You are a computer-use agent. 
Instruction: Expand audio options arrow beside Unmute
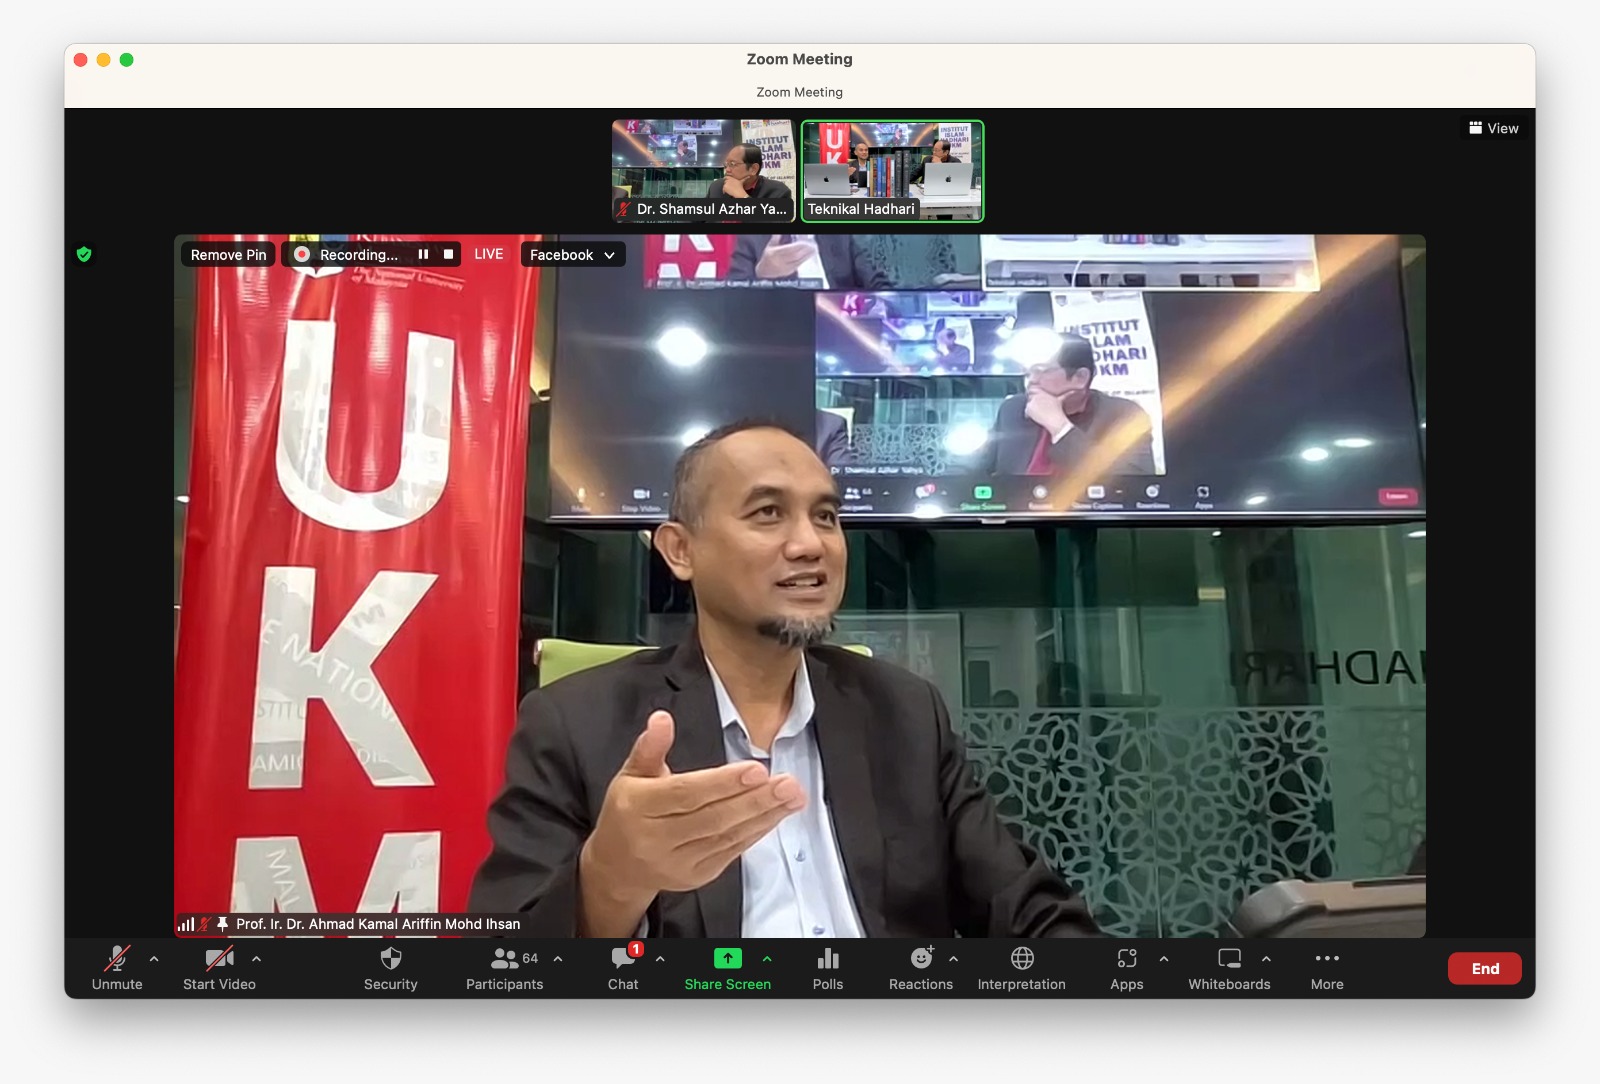[154, 959]
